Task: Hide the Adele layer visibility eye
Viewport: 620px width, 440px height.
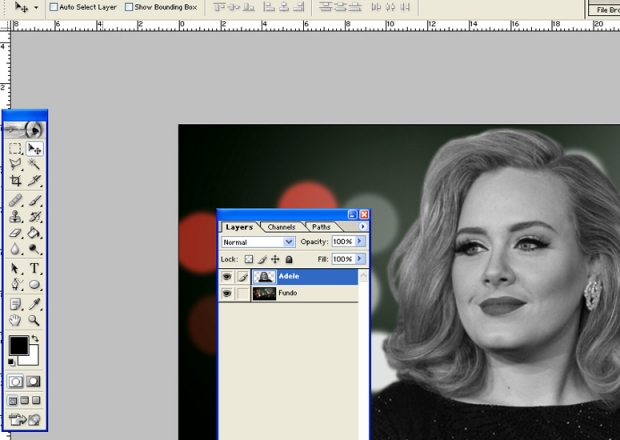Action: 226,276
